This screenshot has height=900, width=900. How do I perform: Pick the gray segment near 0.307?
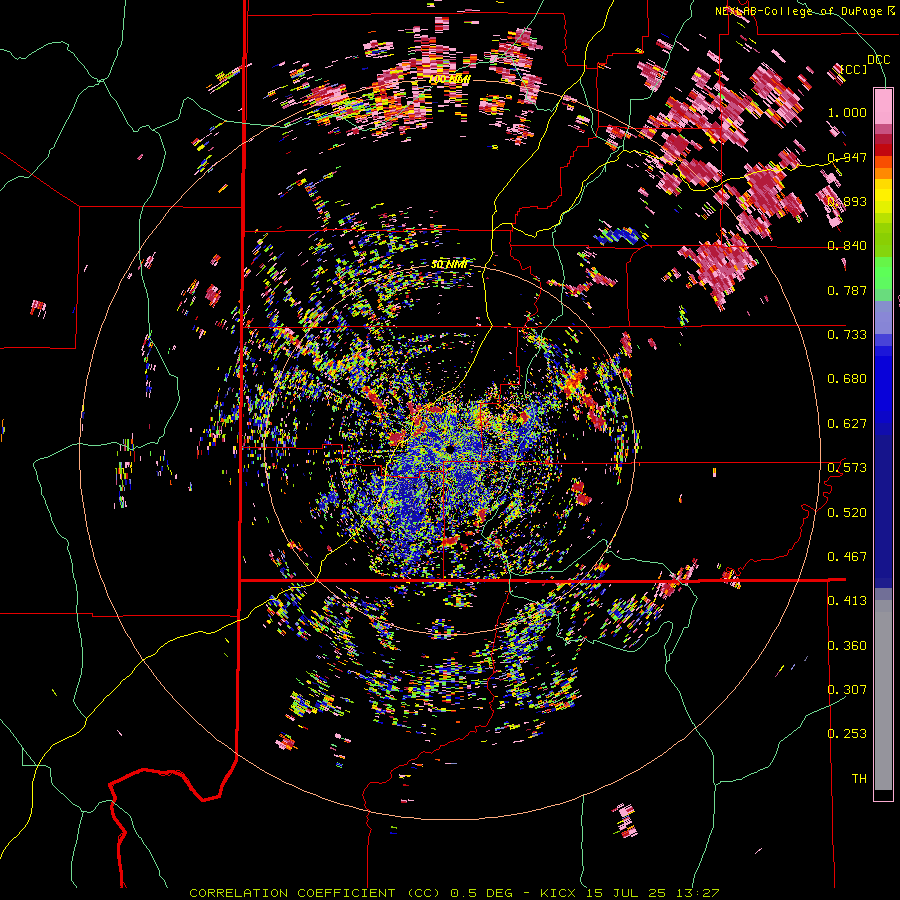point(883,695)
